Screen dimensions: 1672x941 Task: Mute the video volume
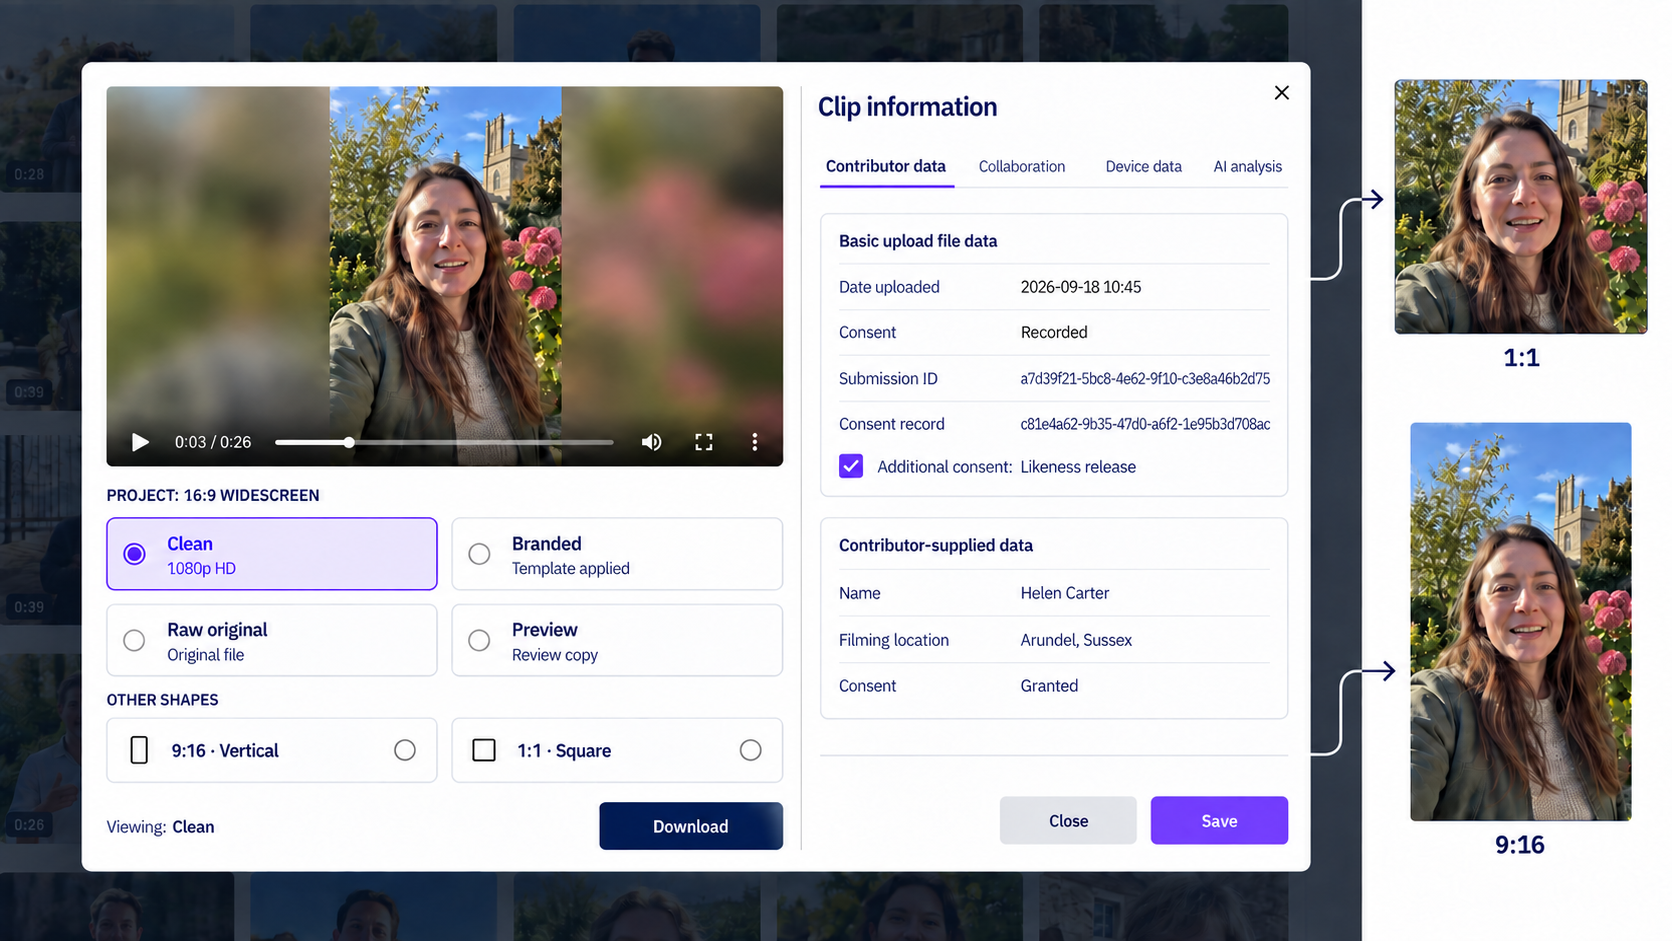click(x=651, y=442)
